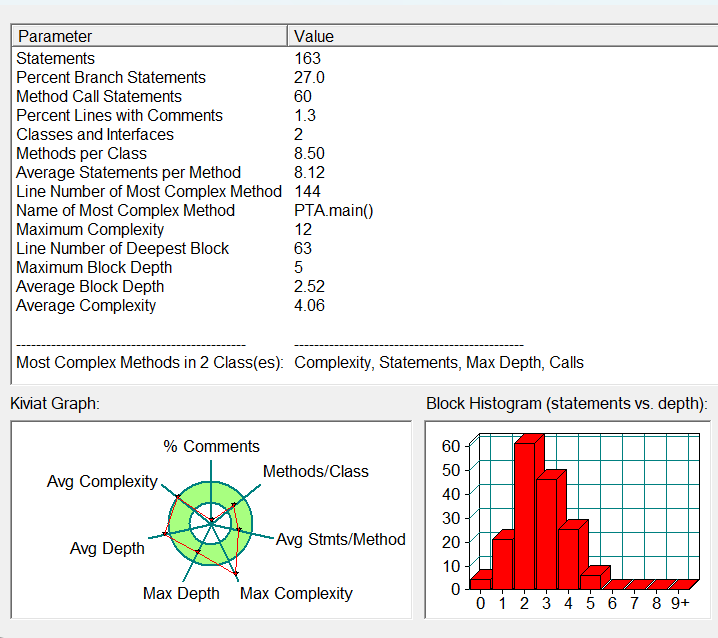The height and width of the screenshot is (638, 718).
Task: Click the value 8.50
Action: [309, 153]
